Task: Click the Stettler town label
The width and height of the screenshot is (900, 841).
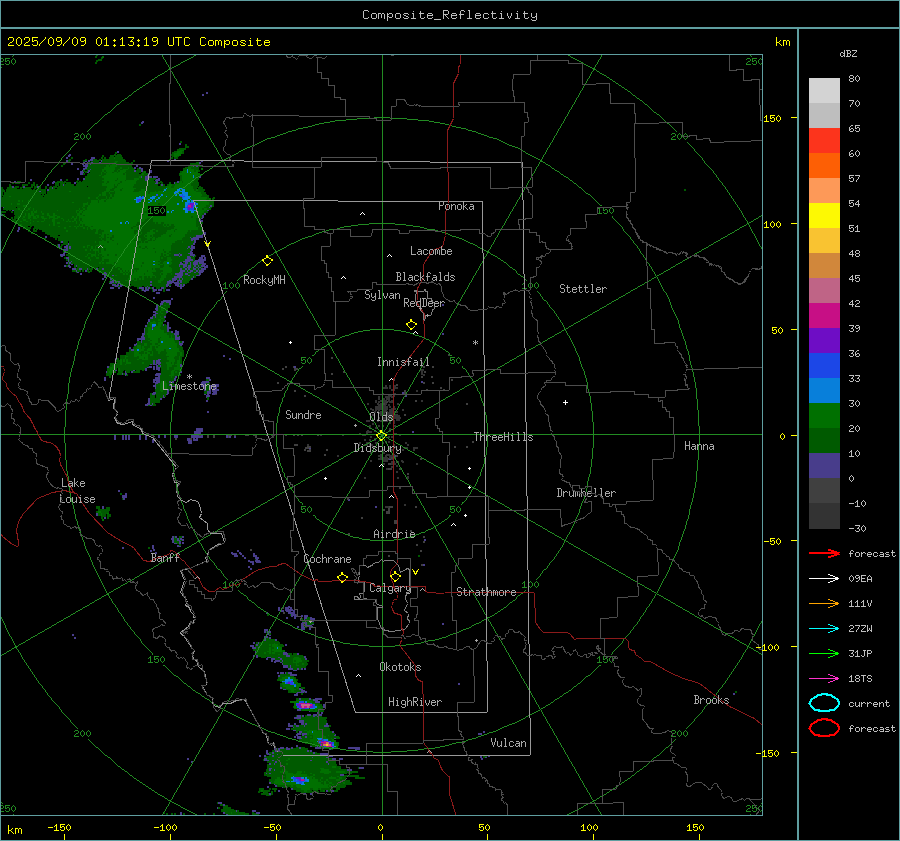Action: click(x=583, y=289)
